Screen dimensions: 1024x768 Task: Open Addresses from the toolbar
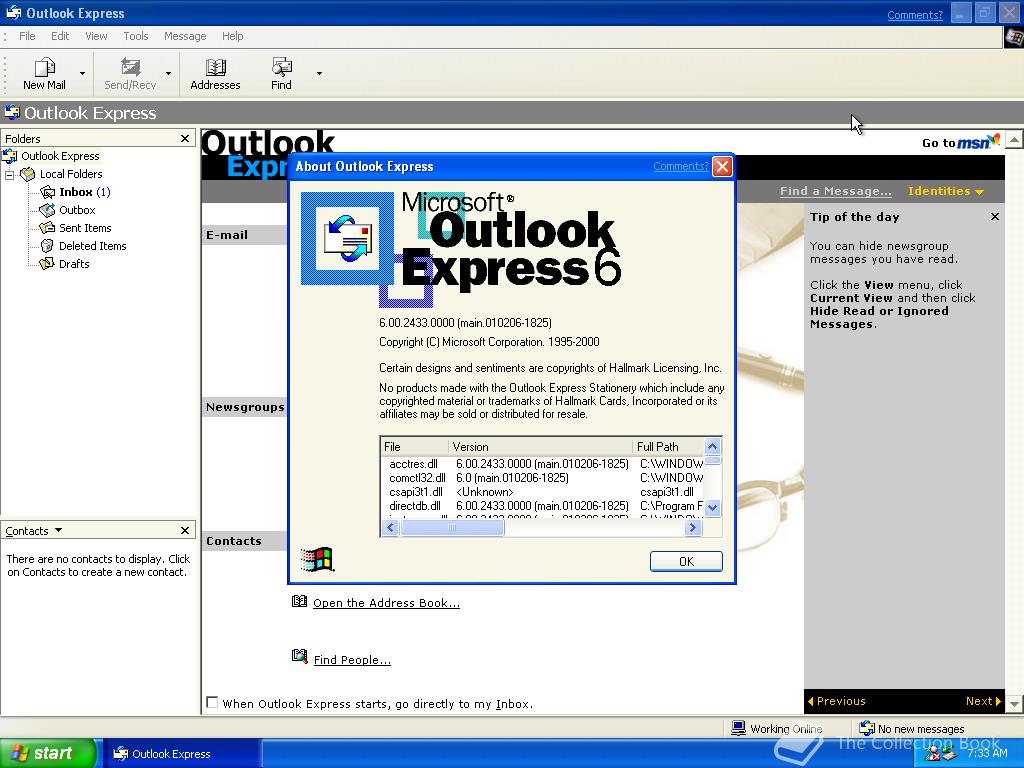pos(215,73)
